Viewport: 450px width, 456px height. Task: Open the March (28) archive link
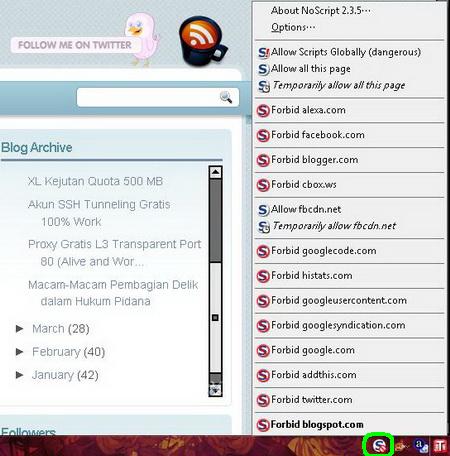61,329
